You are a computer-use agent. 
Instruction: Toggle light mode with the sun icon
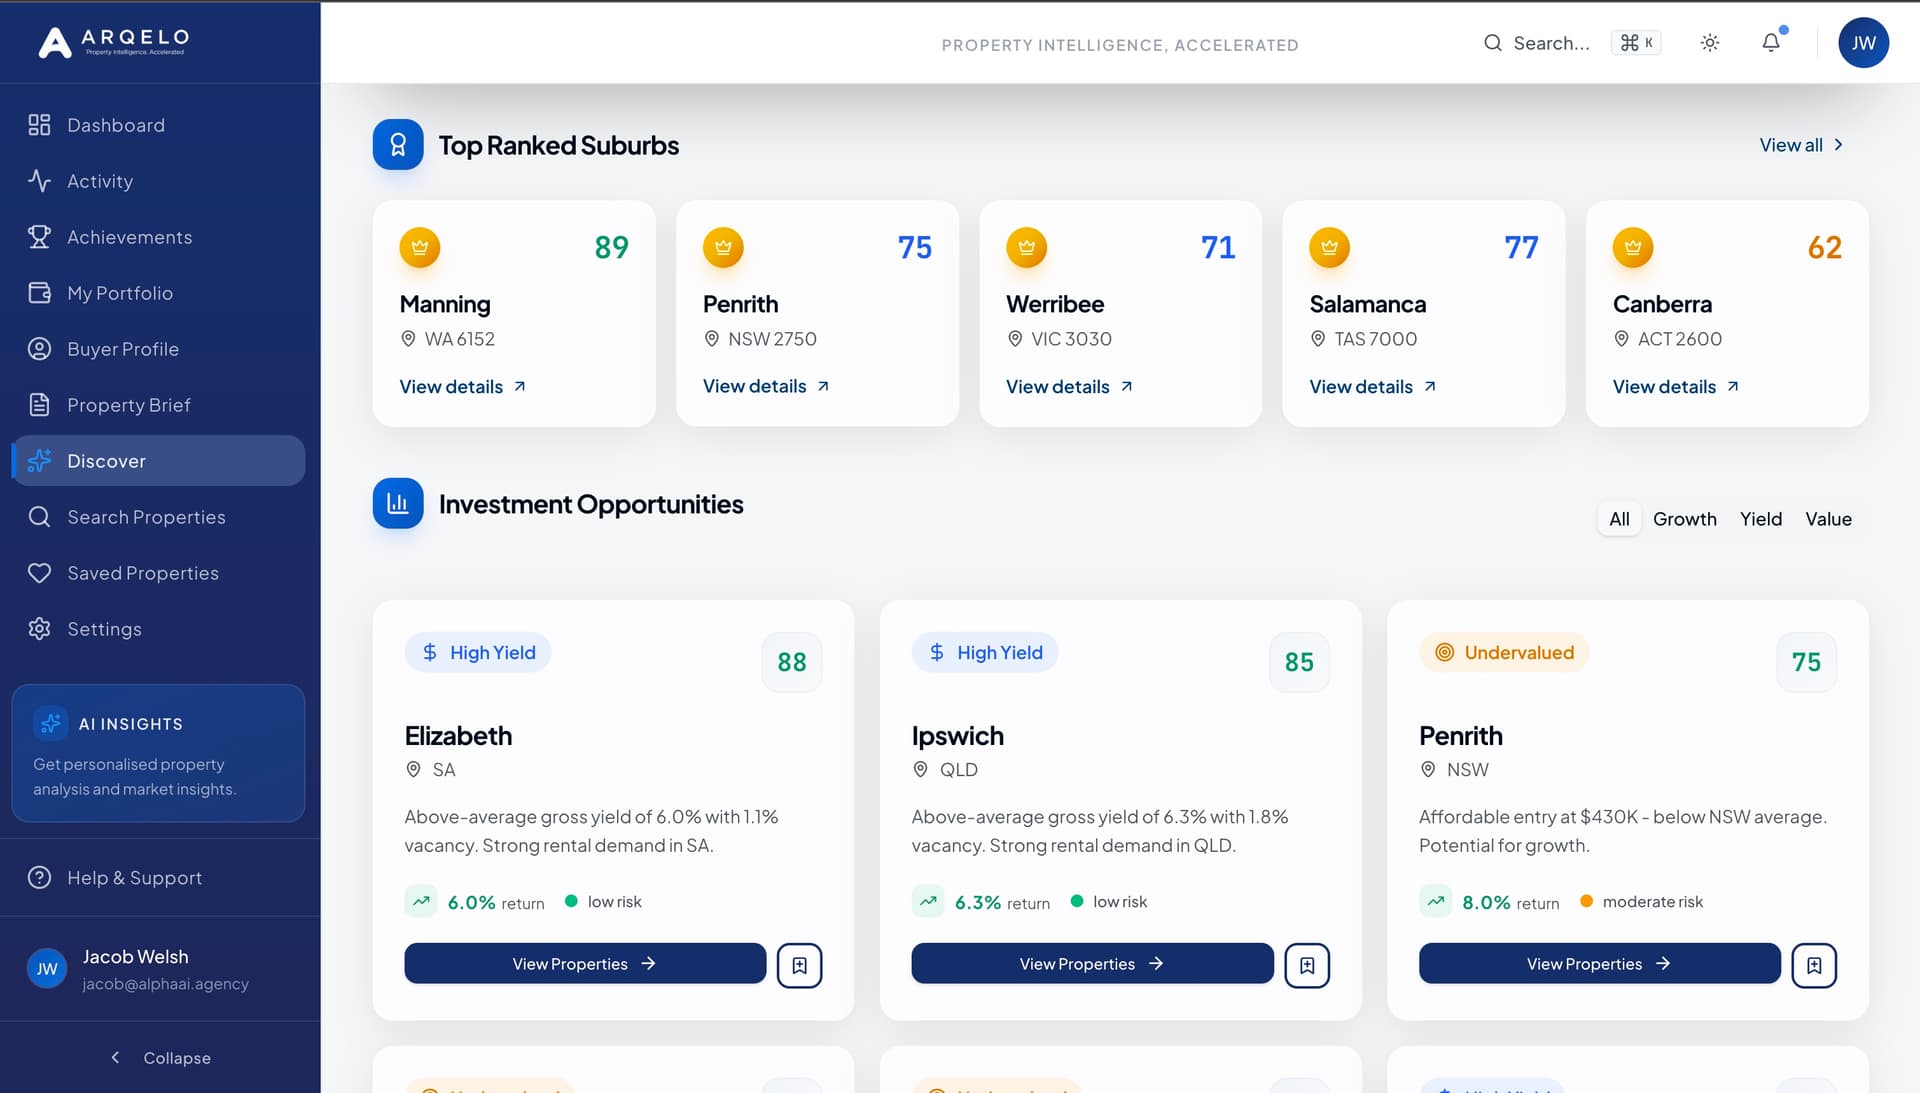1709,42
